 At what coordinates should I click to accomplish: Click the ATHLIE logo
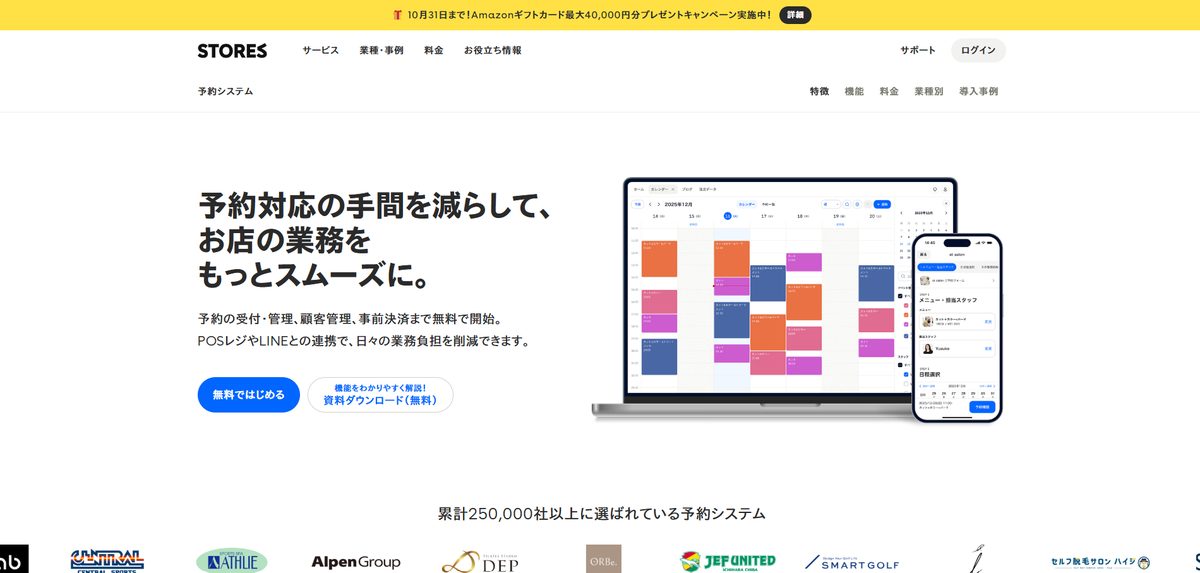(231, 560)
